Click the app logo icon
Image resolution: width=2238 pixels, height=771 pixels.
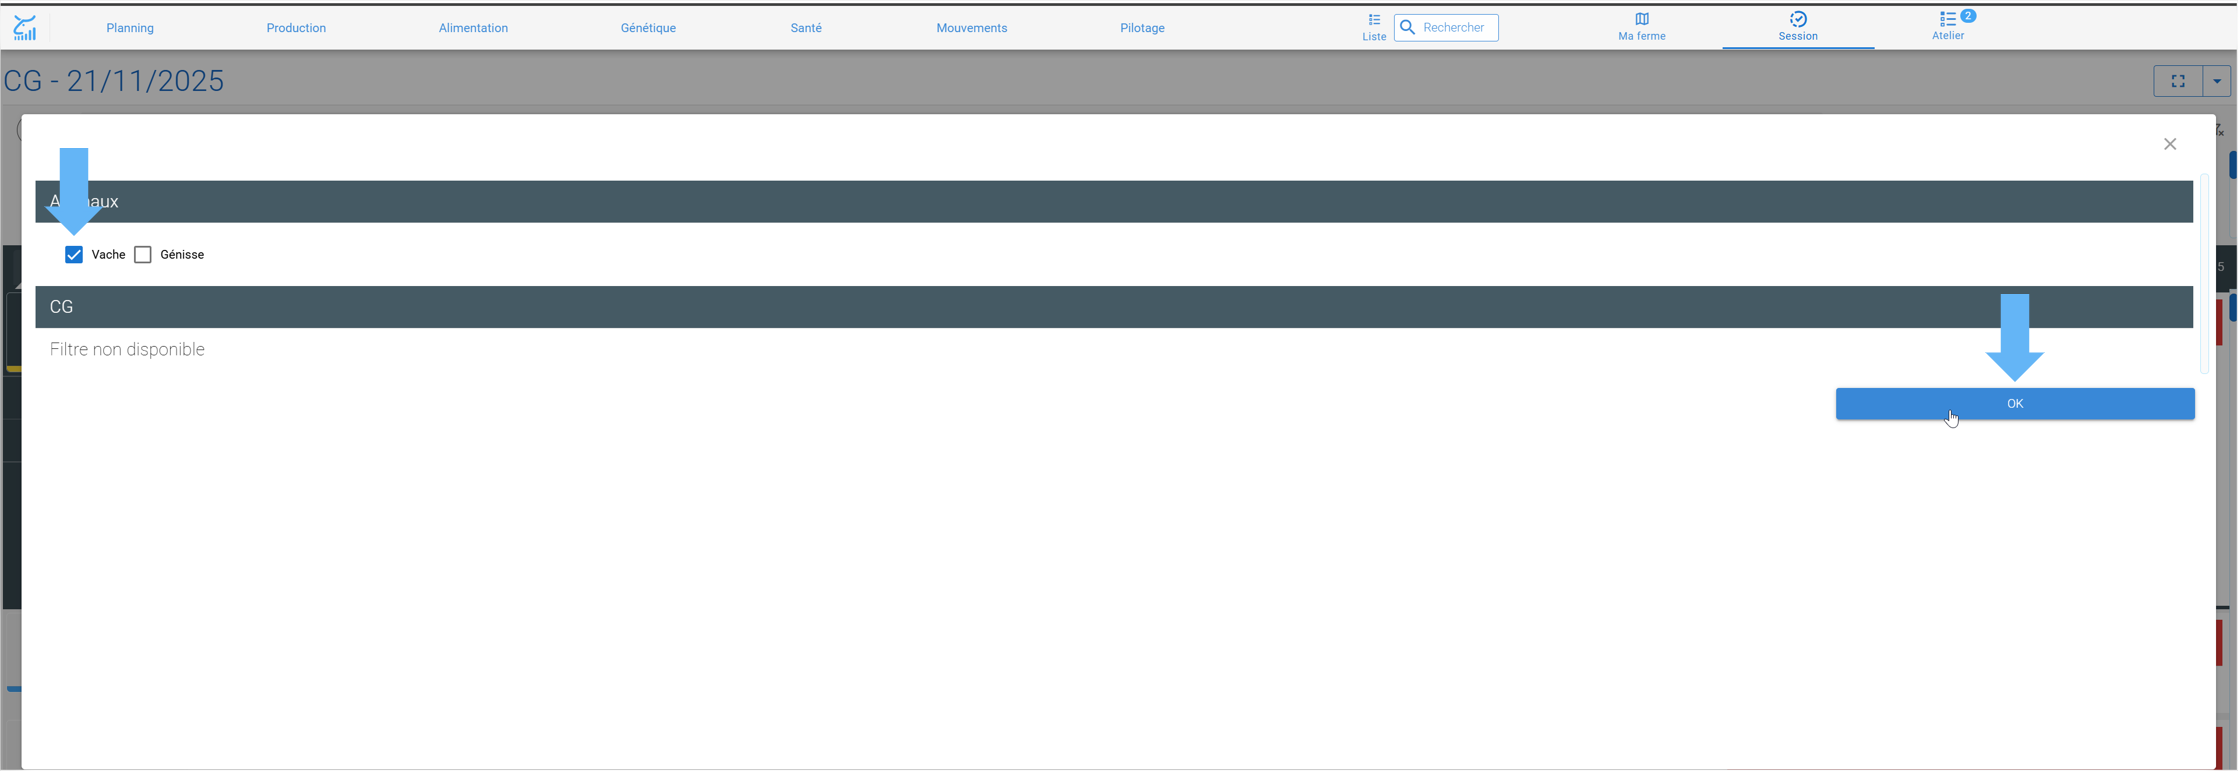point(25,27)
